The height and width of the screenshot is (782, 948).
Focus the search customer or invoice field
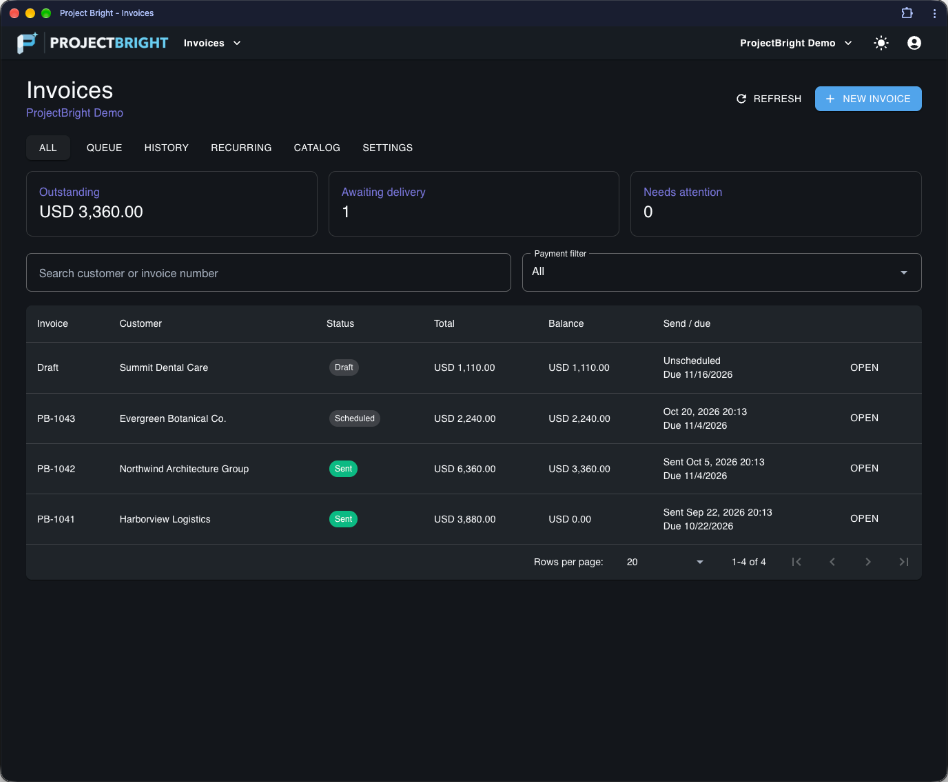tap(268, 273)
